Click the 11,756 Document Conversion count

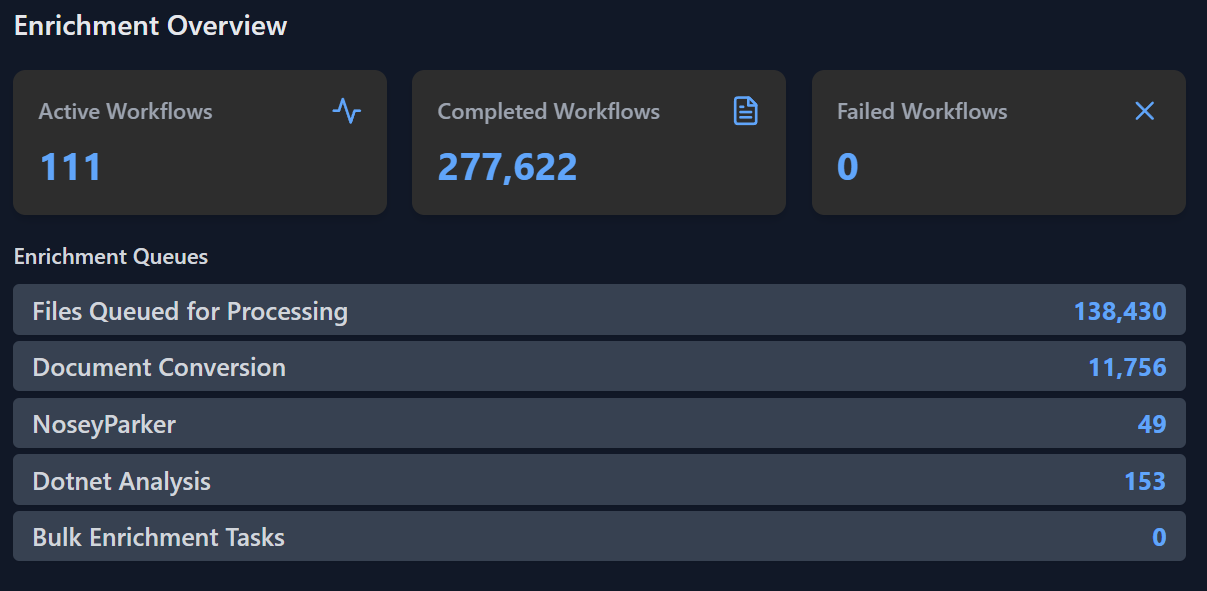tap(1126, 368)
